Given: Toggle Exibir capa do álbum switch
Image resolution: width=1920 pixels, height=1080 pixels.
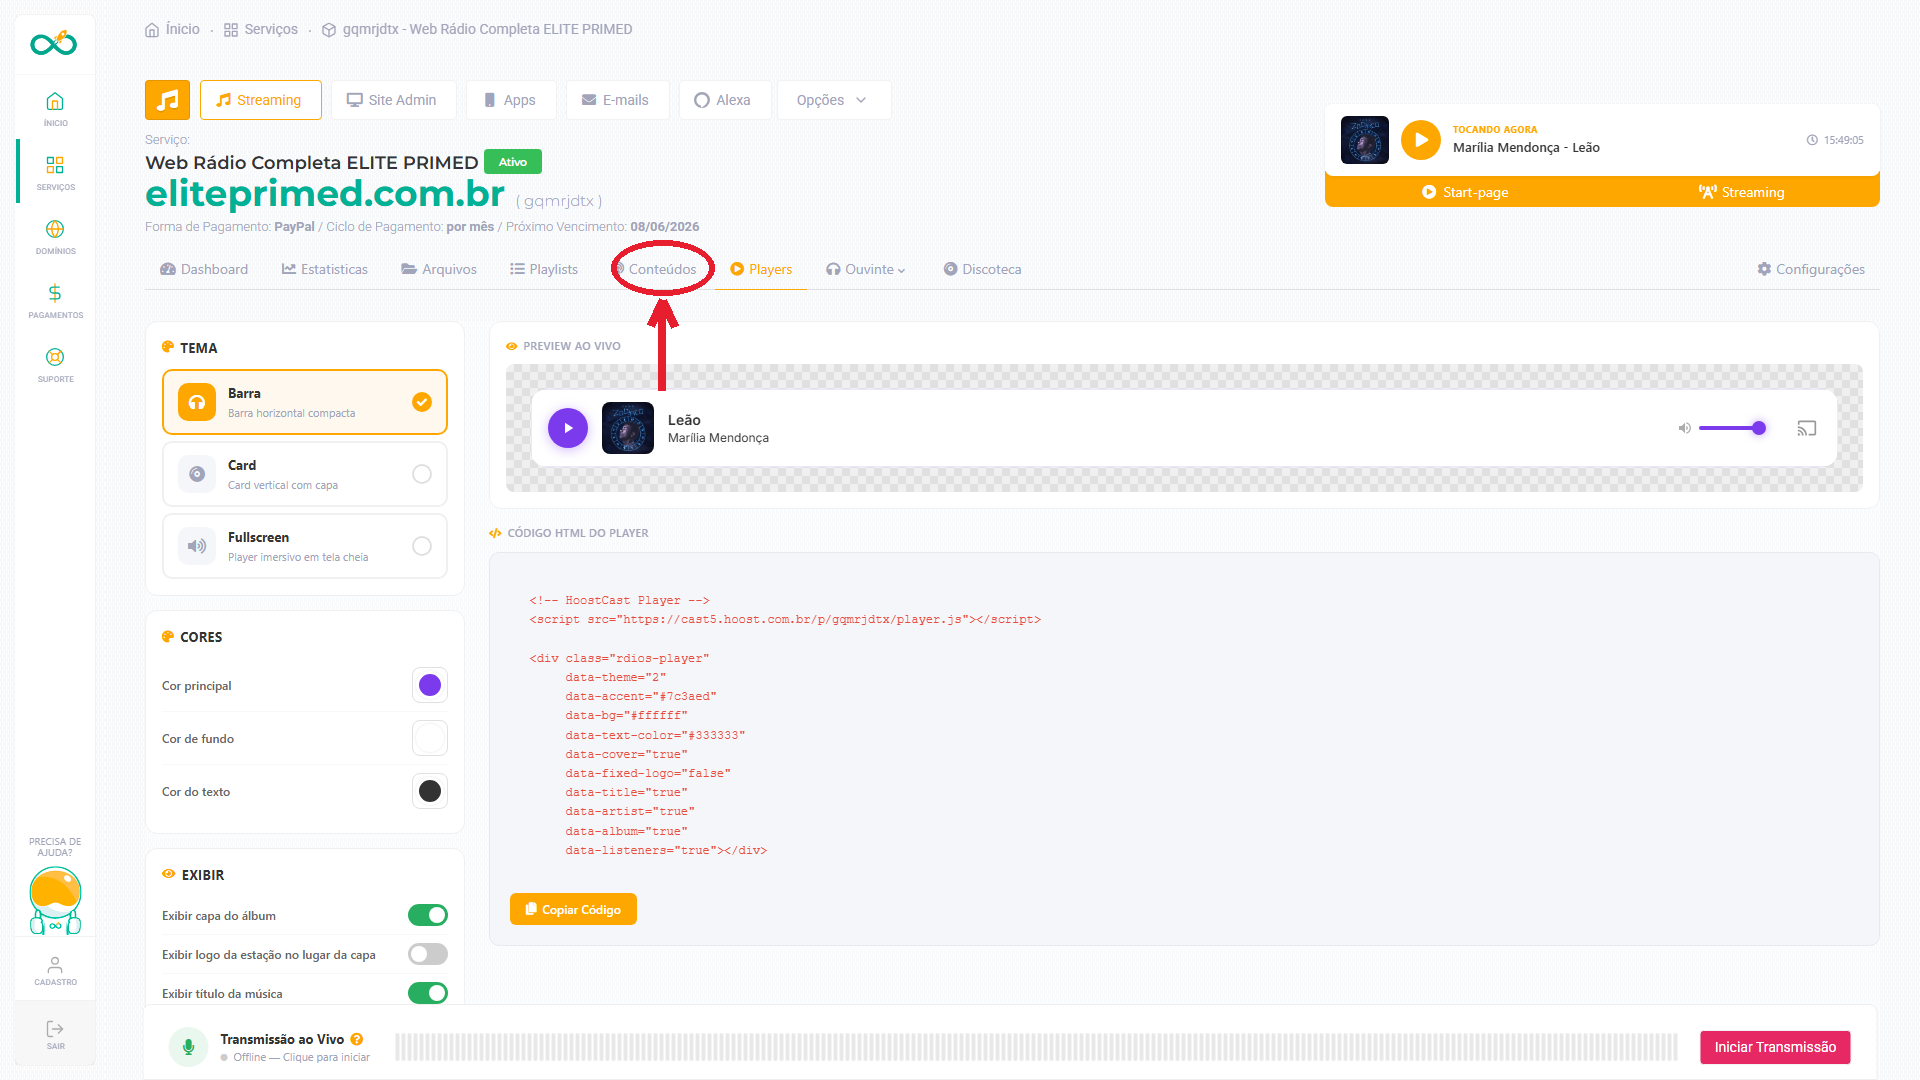Looking at the screenshot, I should tap(428, 915).
